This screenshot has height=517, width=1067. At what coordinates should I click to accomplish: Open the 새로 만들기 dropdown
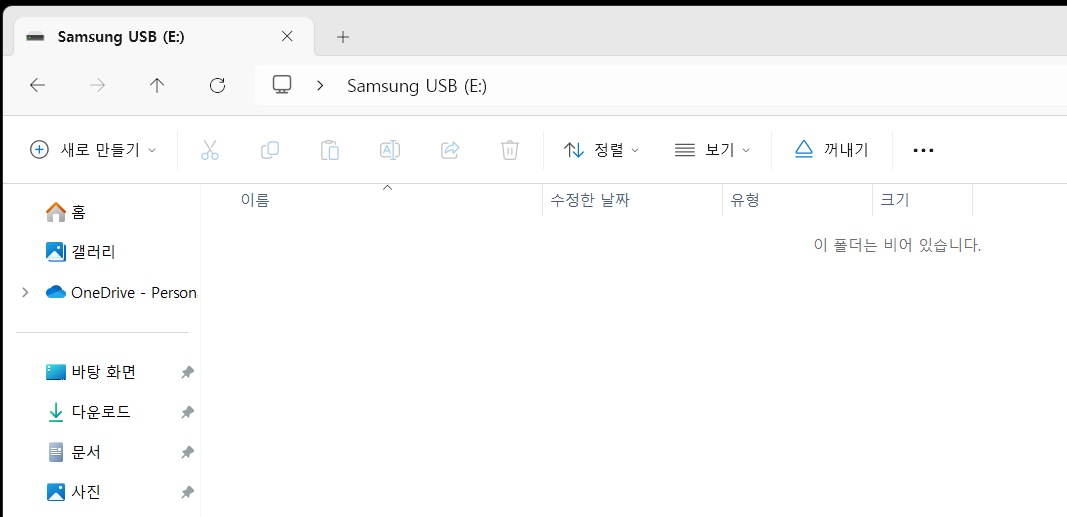coord(93,150)
